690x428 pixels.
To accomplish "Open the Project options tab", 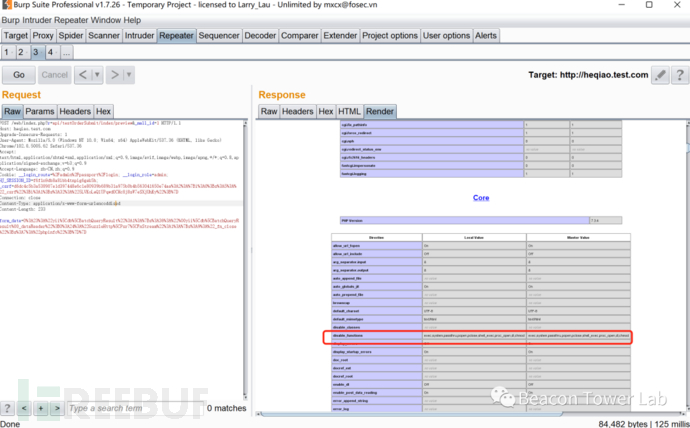I will point(390,36).
